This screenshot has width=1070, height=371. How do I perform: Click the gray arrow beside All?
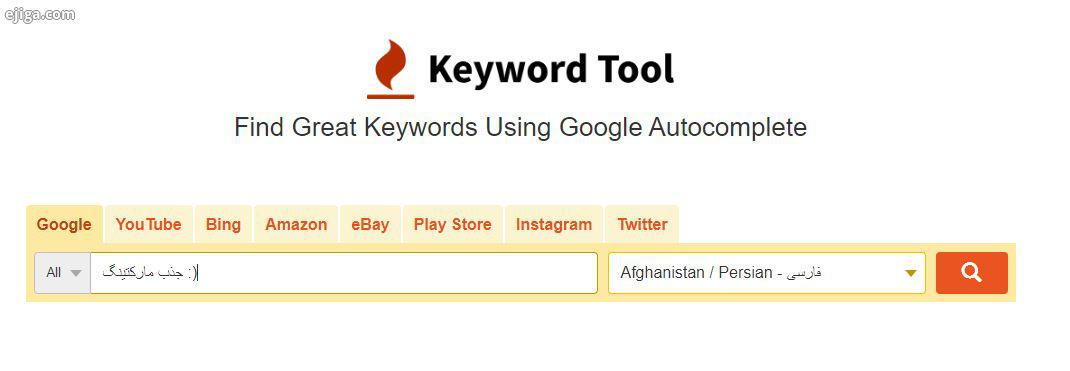[x=76, y=273]
